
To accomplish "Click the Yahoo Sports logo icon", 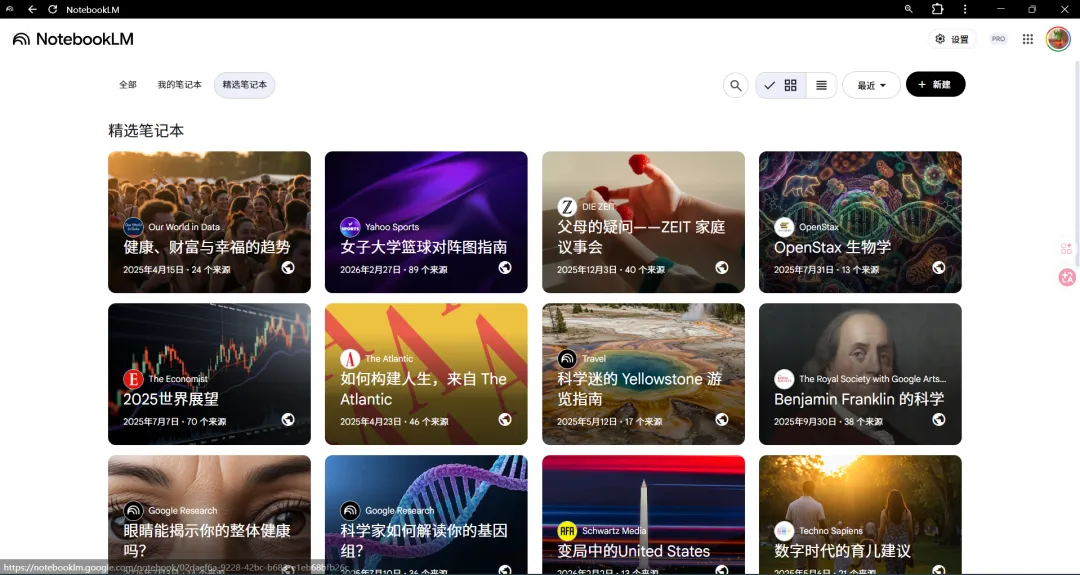I will pyautogui.click(x=350, y=227).
